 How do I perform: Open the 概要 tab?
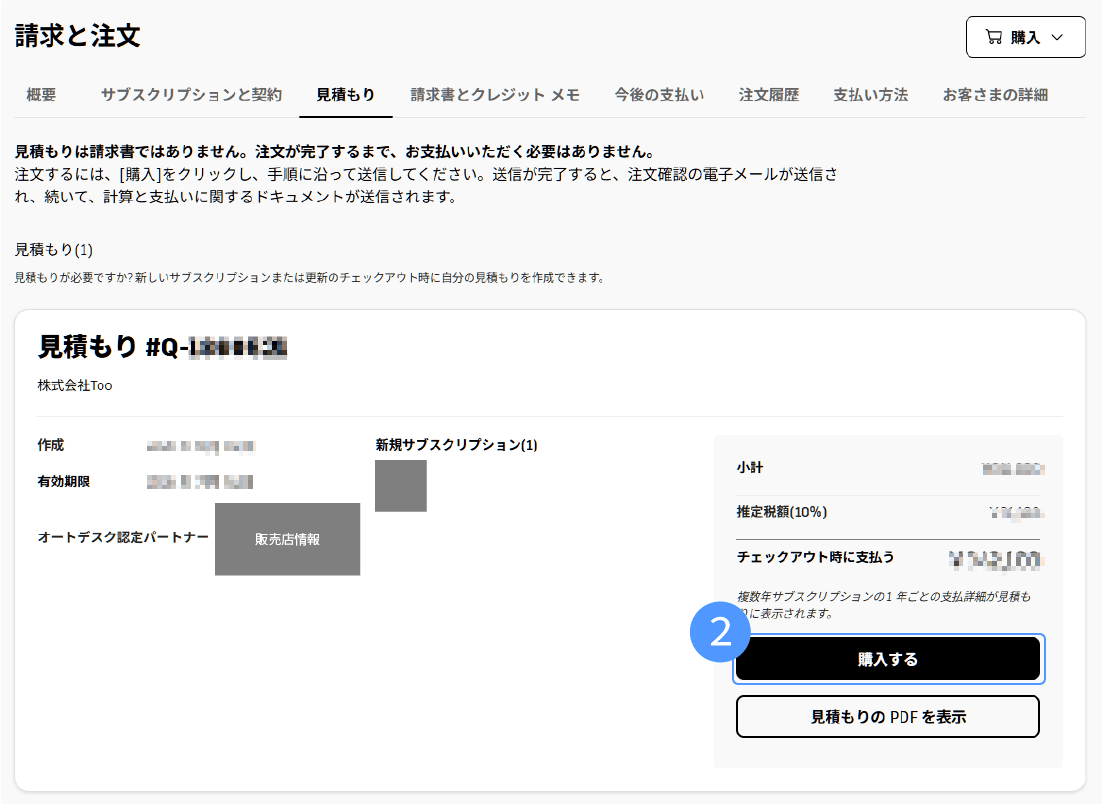[41, 95]
